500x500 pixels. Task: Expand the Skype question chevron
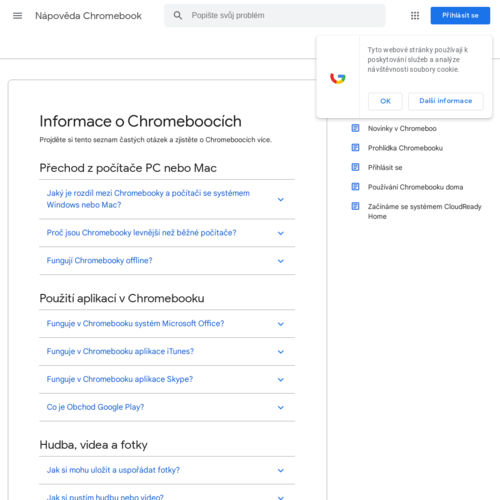(x=281, y=380)
